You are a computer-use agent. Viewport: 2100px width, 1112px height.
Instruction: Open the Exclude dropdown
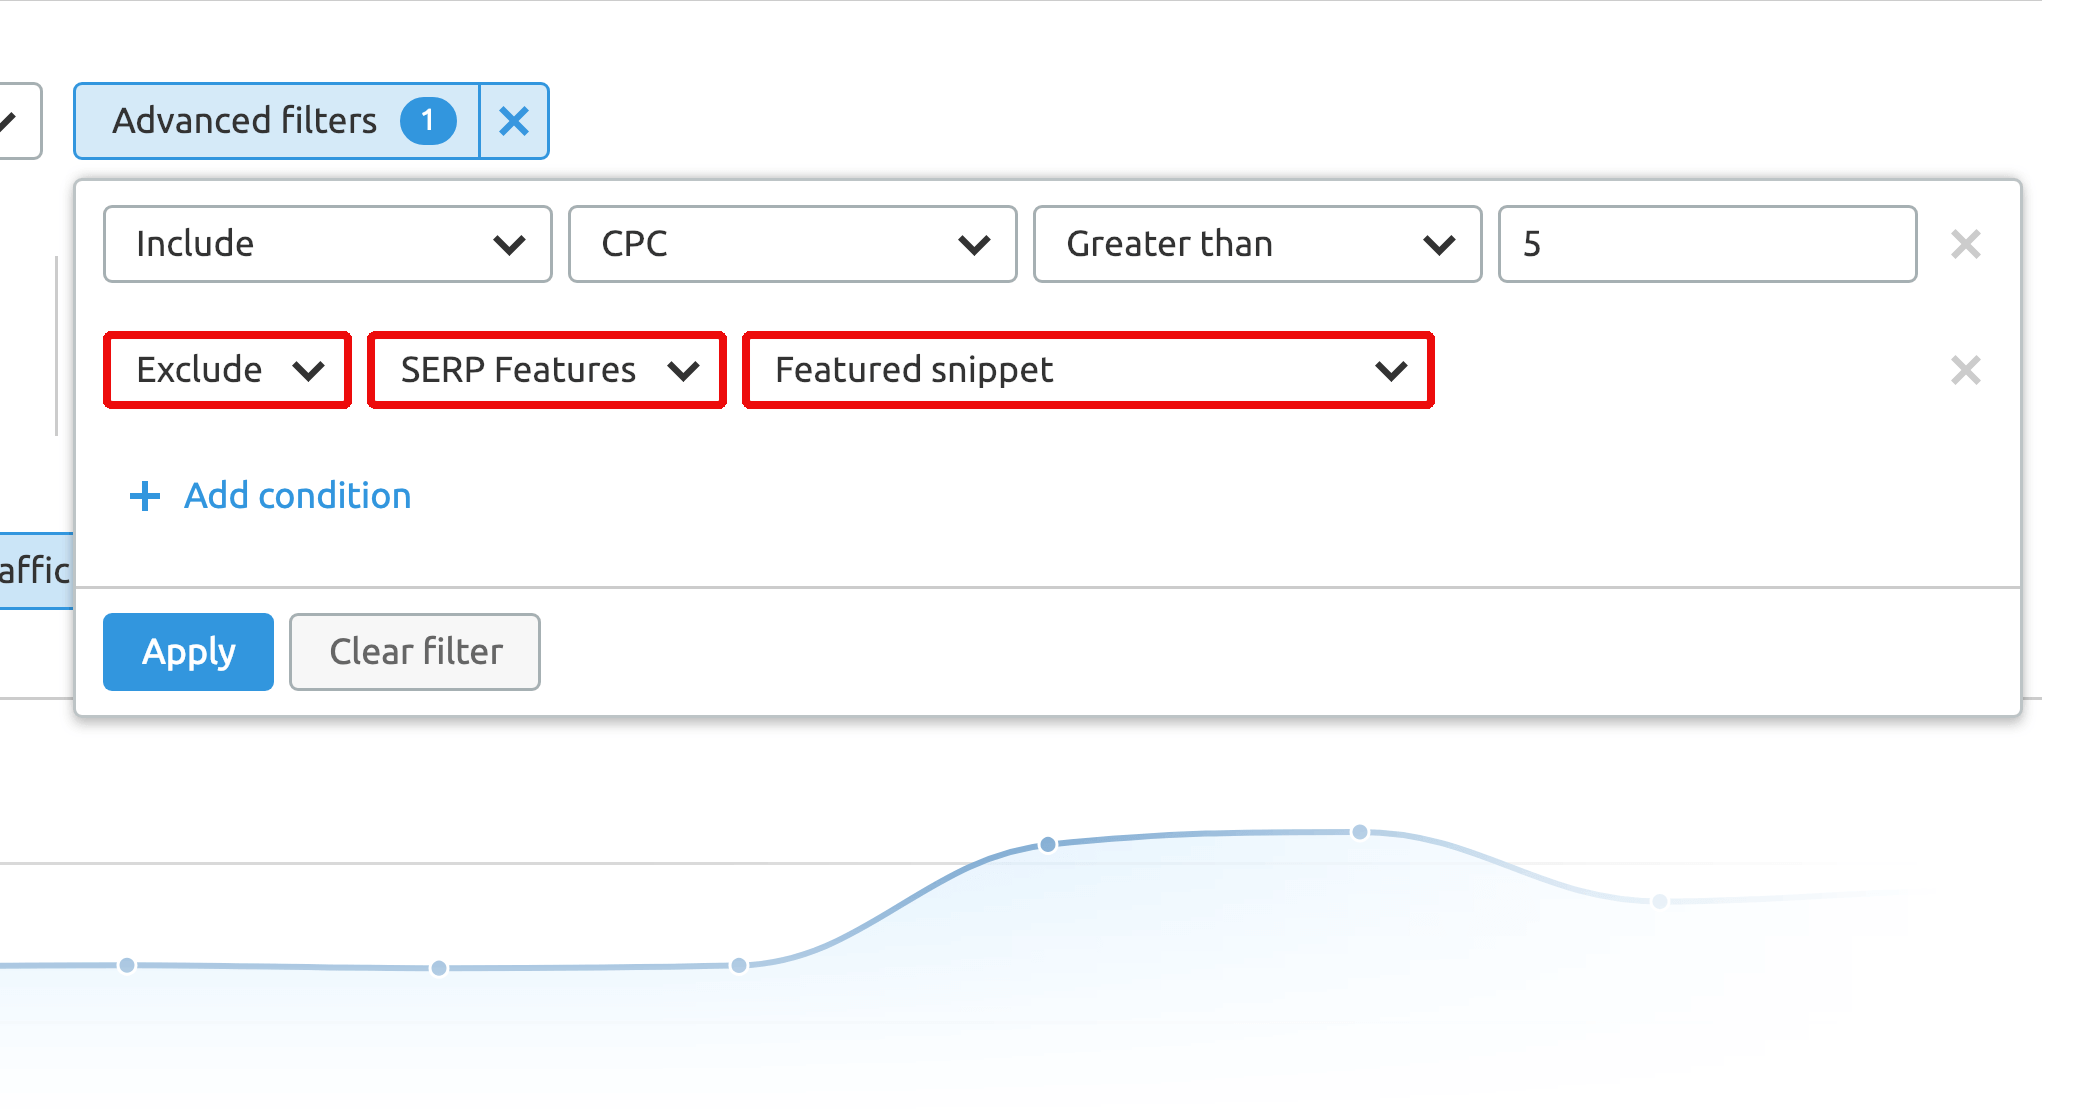[228, 370]
